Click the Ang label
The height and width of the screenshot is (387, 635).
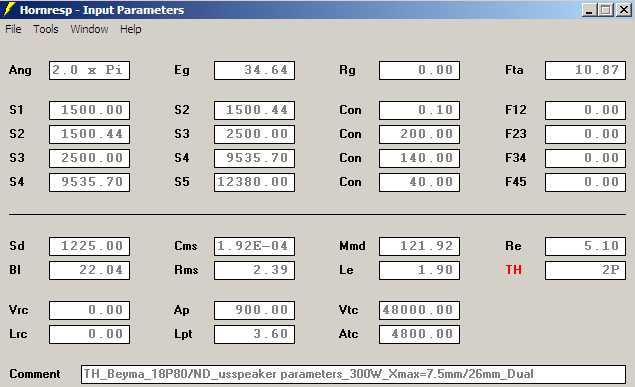[20, 70]
